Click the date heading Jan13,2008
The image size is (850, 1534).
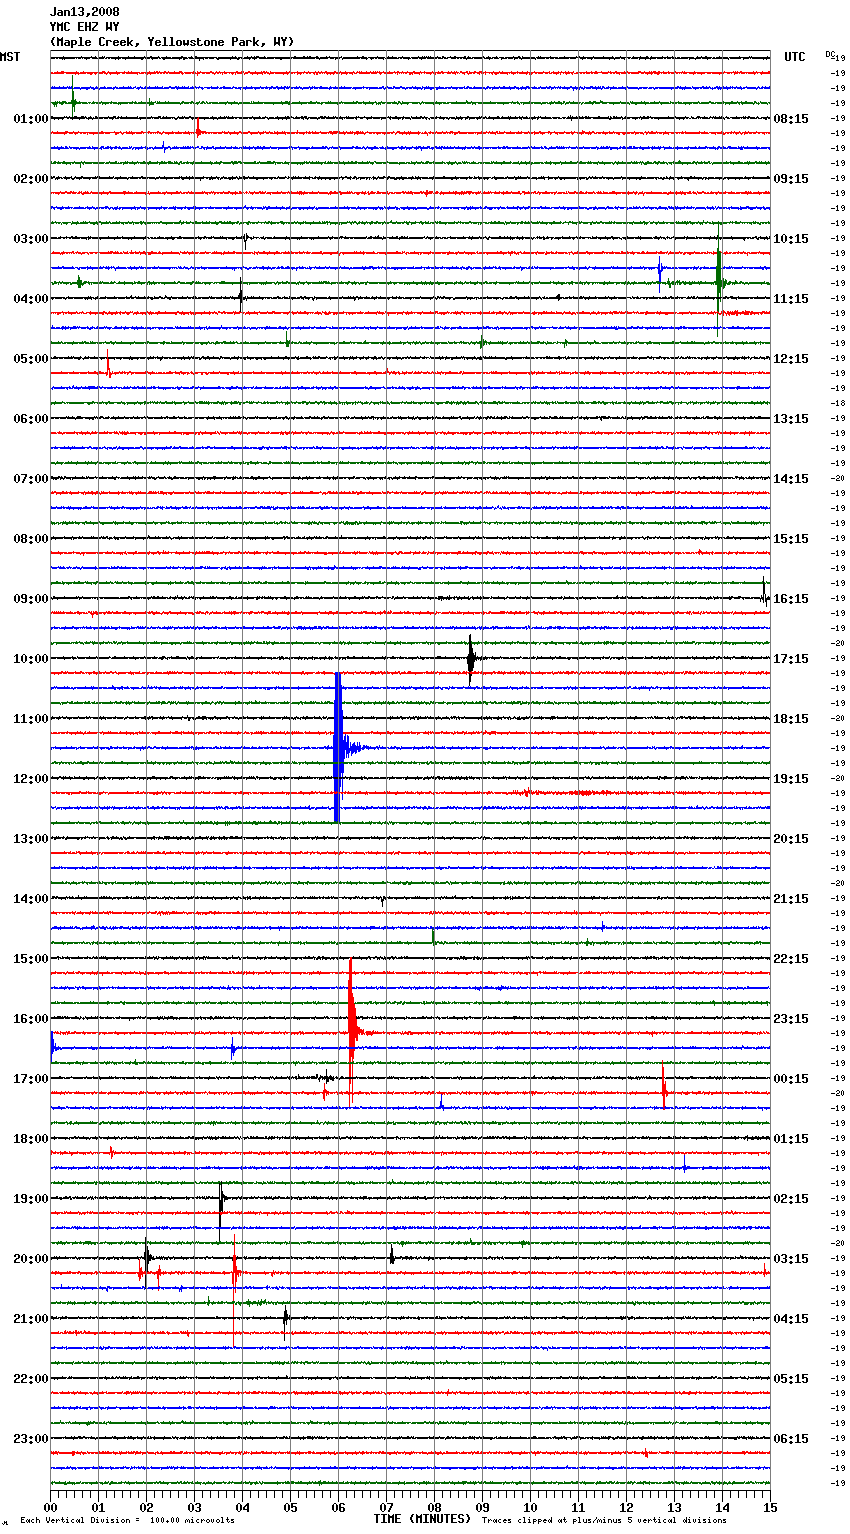(x=84, y=12)
